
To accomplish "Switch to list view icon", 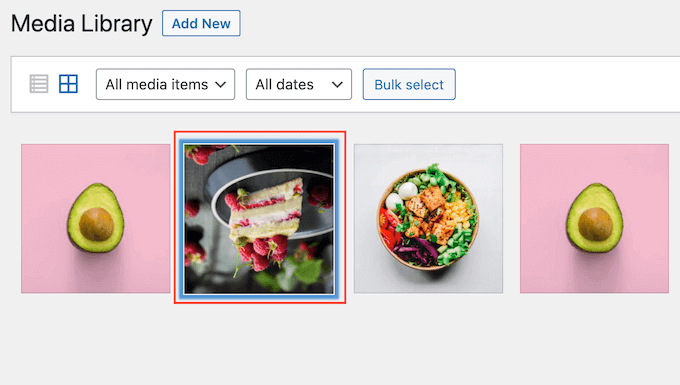I will pos(39,84).
